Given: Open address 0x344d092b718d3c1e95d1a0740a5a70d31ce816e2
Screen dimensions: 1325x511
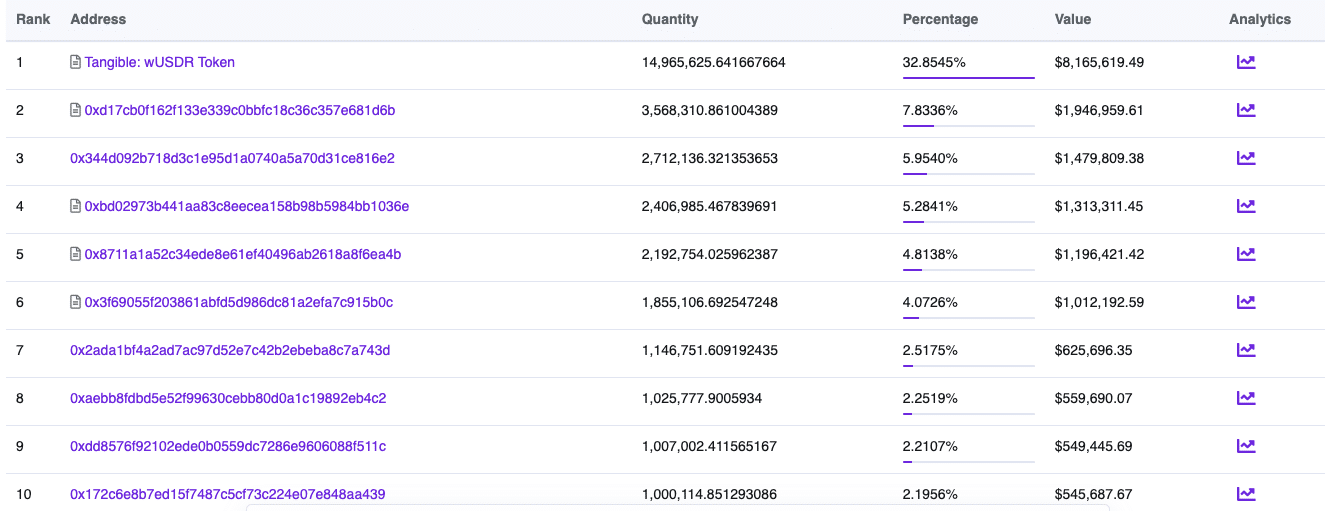Looking at the screenshot, I should pyautogui.click(x=232, y=158).
